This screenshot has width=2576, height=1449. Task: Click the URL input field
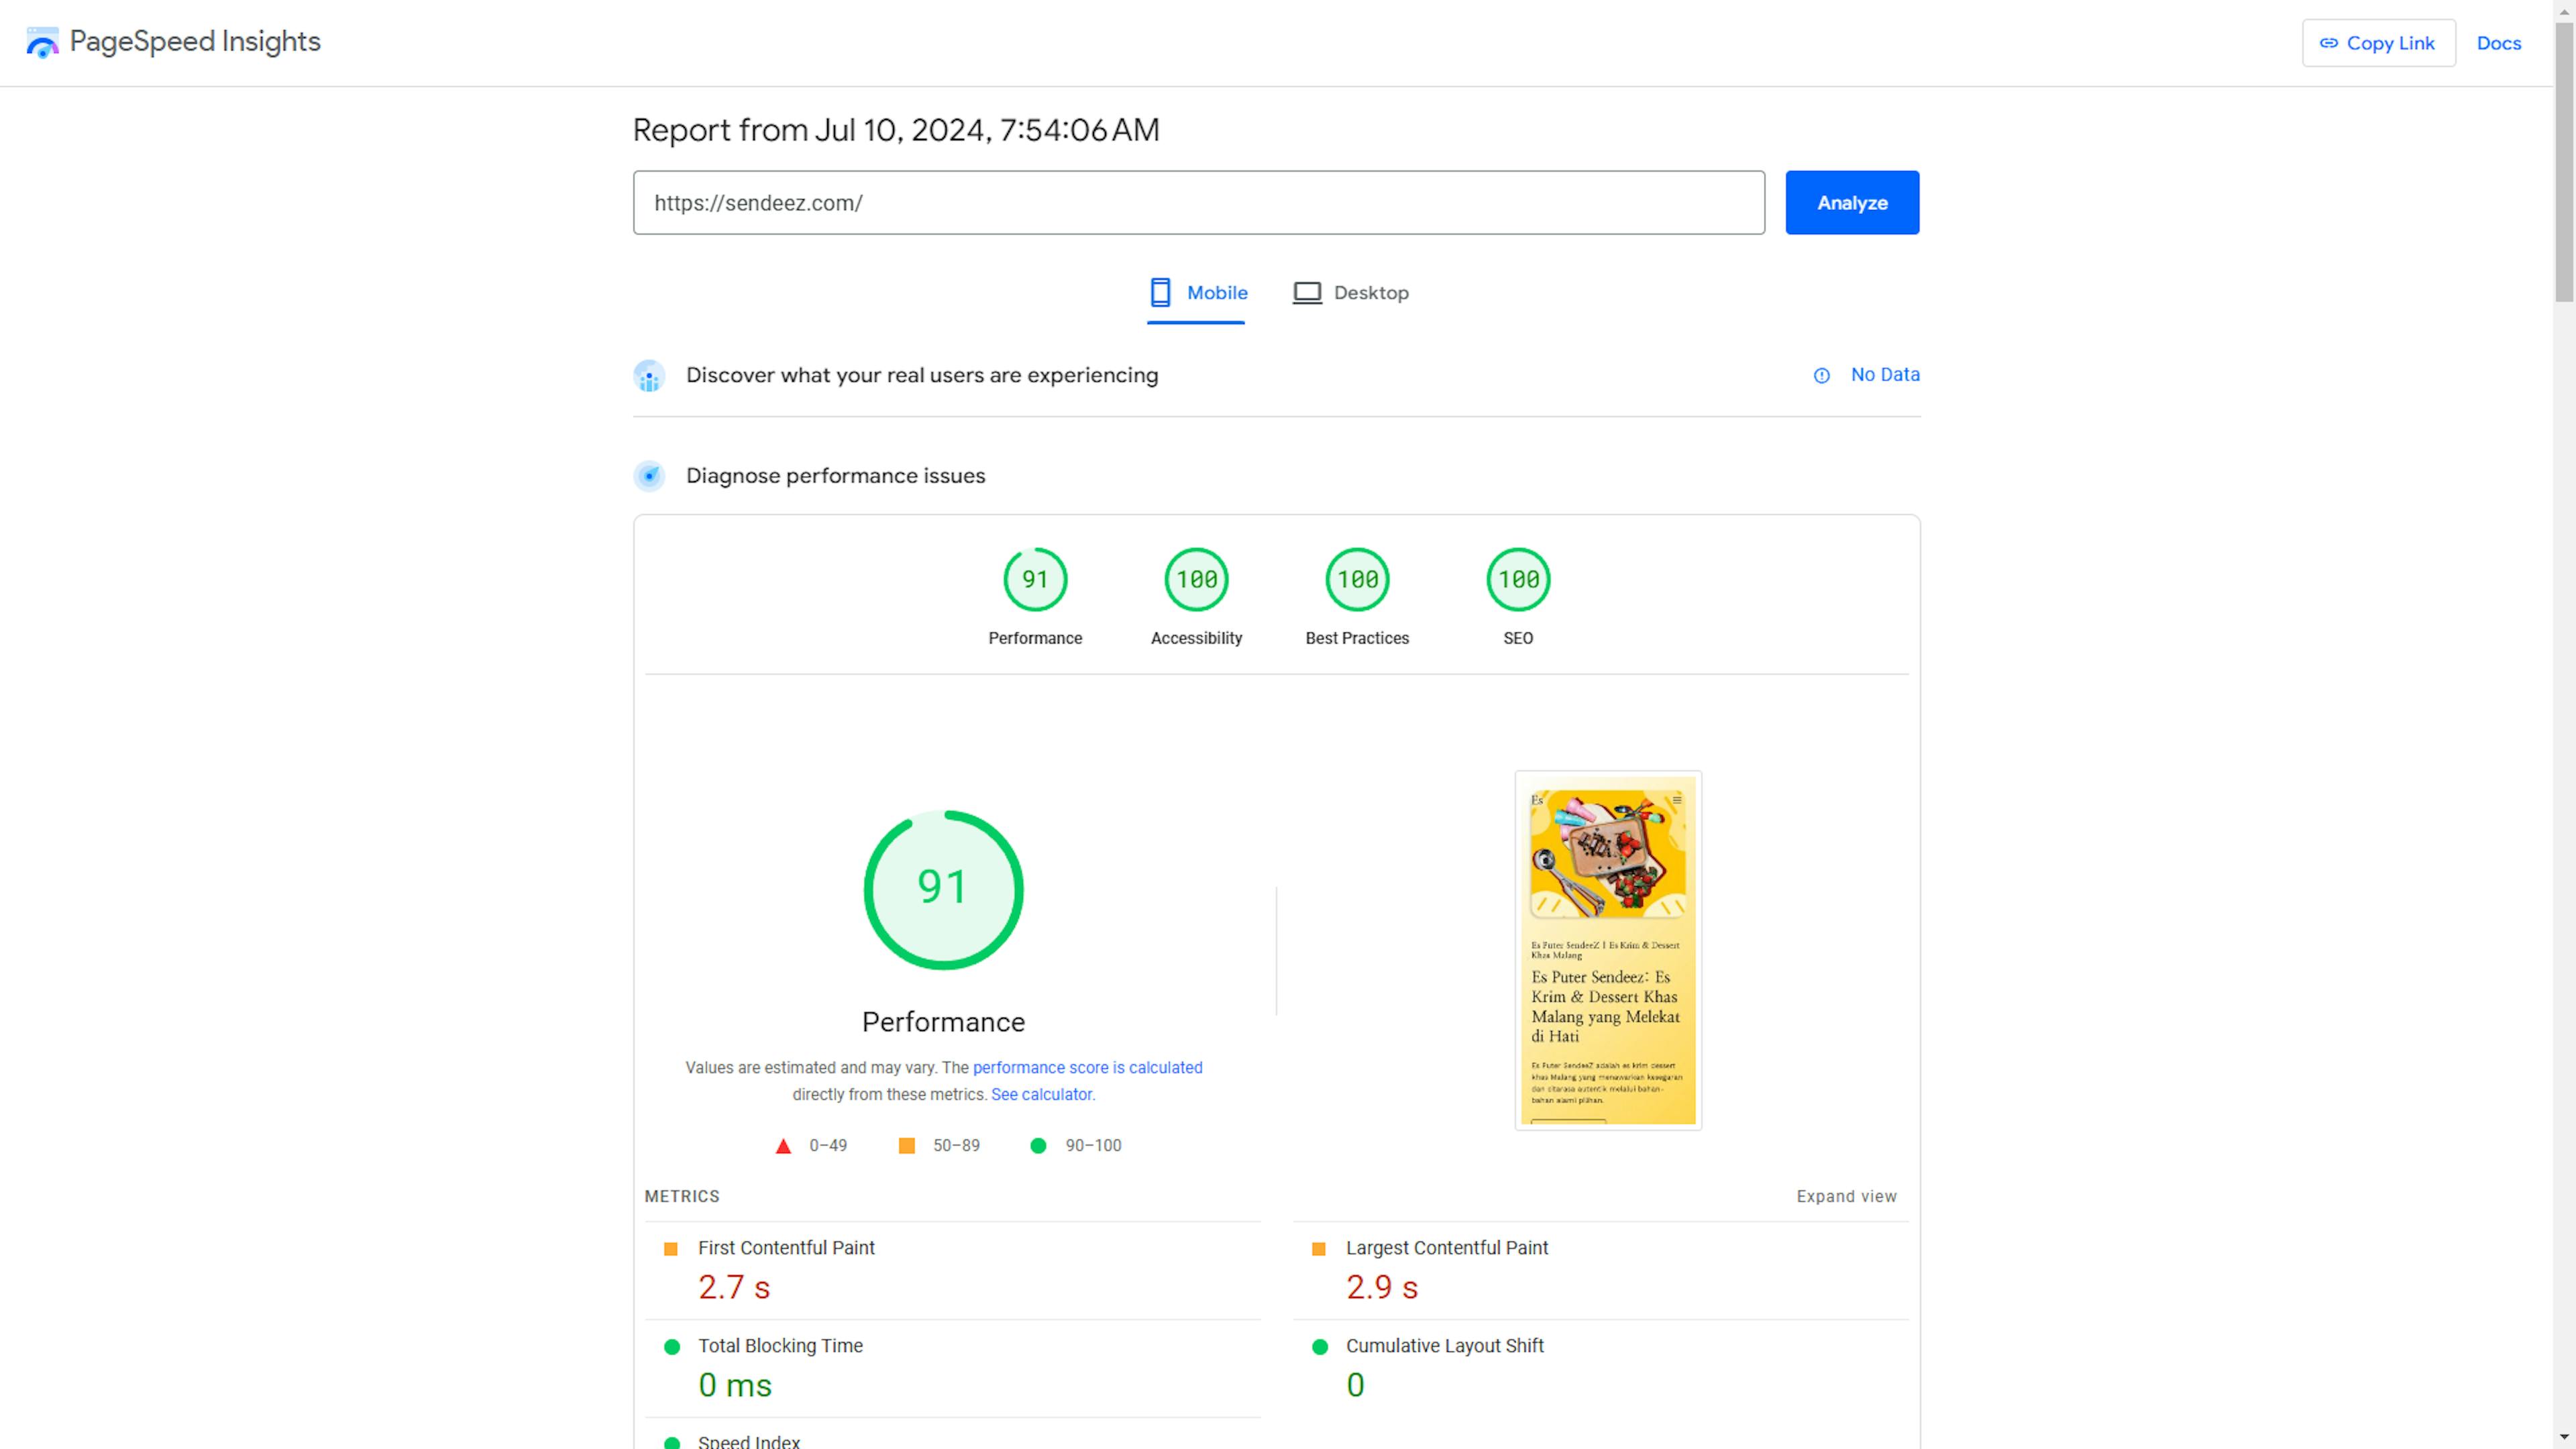[1199, 202]
